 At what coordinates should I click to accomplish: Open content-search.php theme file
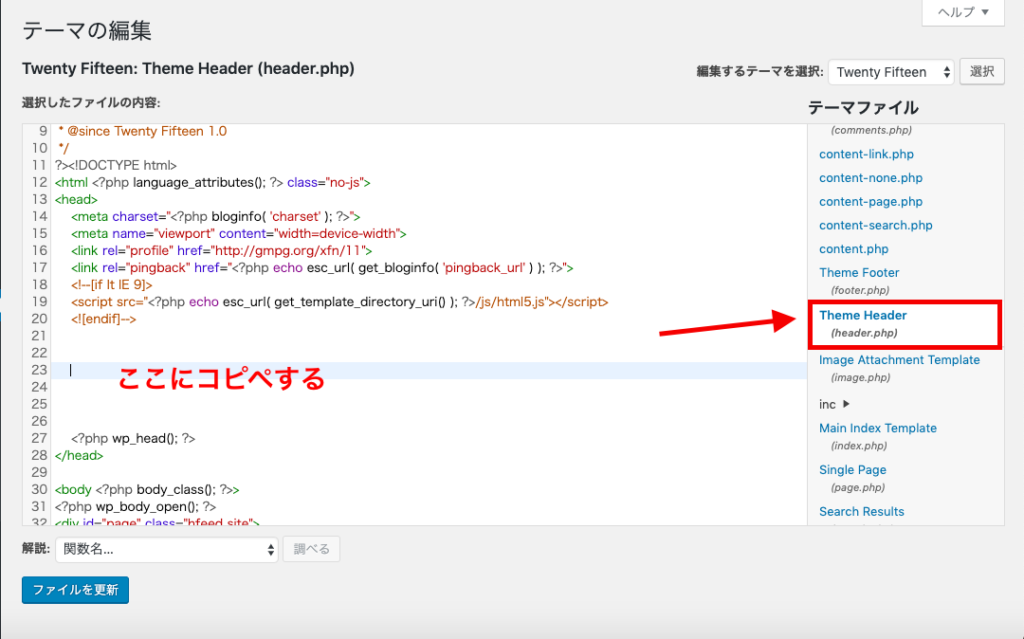coord(876,225)
